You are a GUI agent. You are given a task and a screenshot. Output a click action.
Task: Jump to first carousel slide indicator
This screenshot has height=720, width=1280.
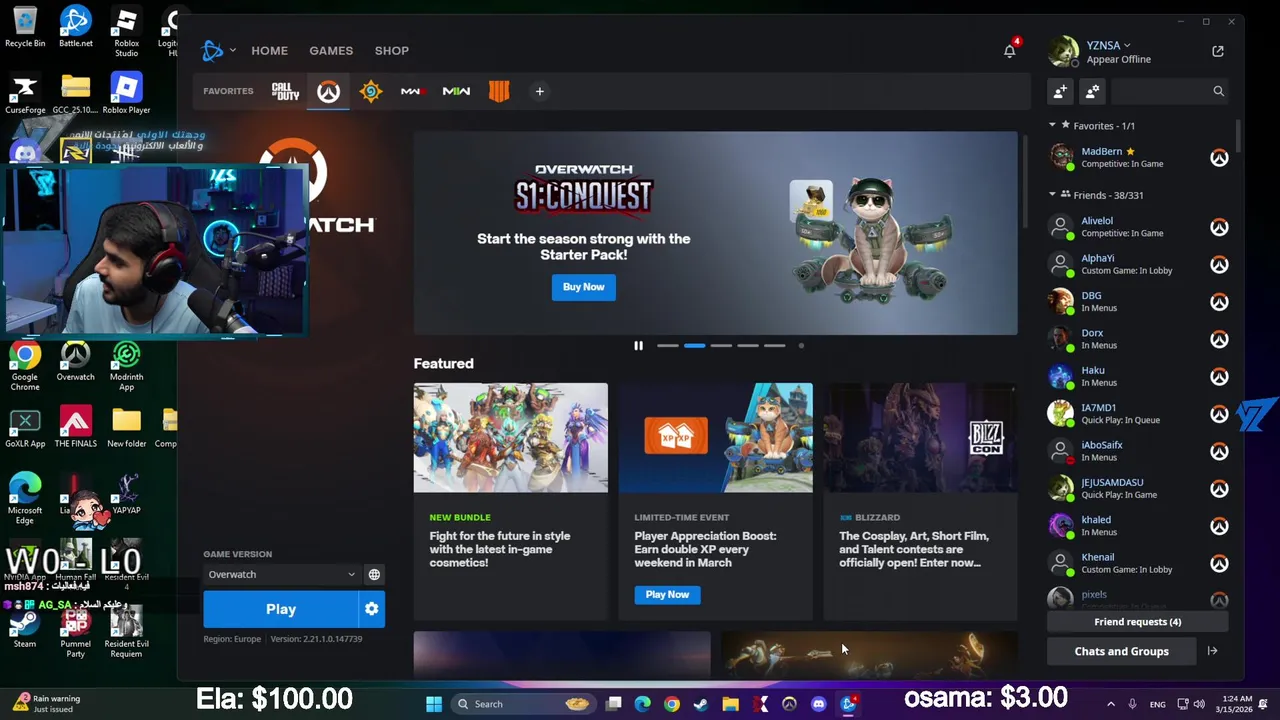click(668, 345)
